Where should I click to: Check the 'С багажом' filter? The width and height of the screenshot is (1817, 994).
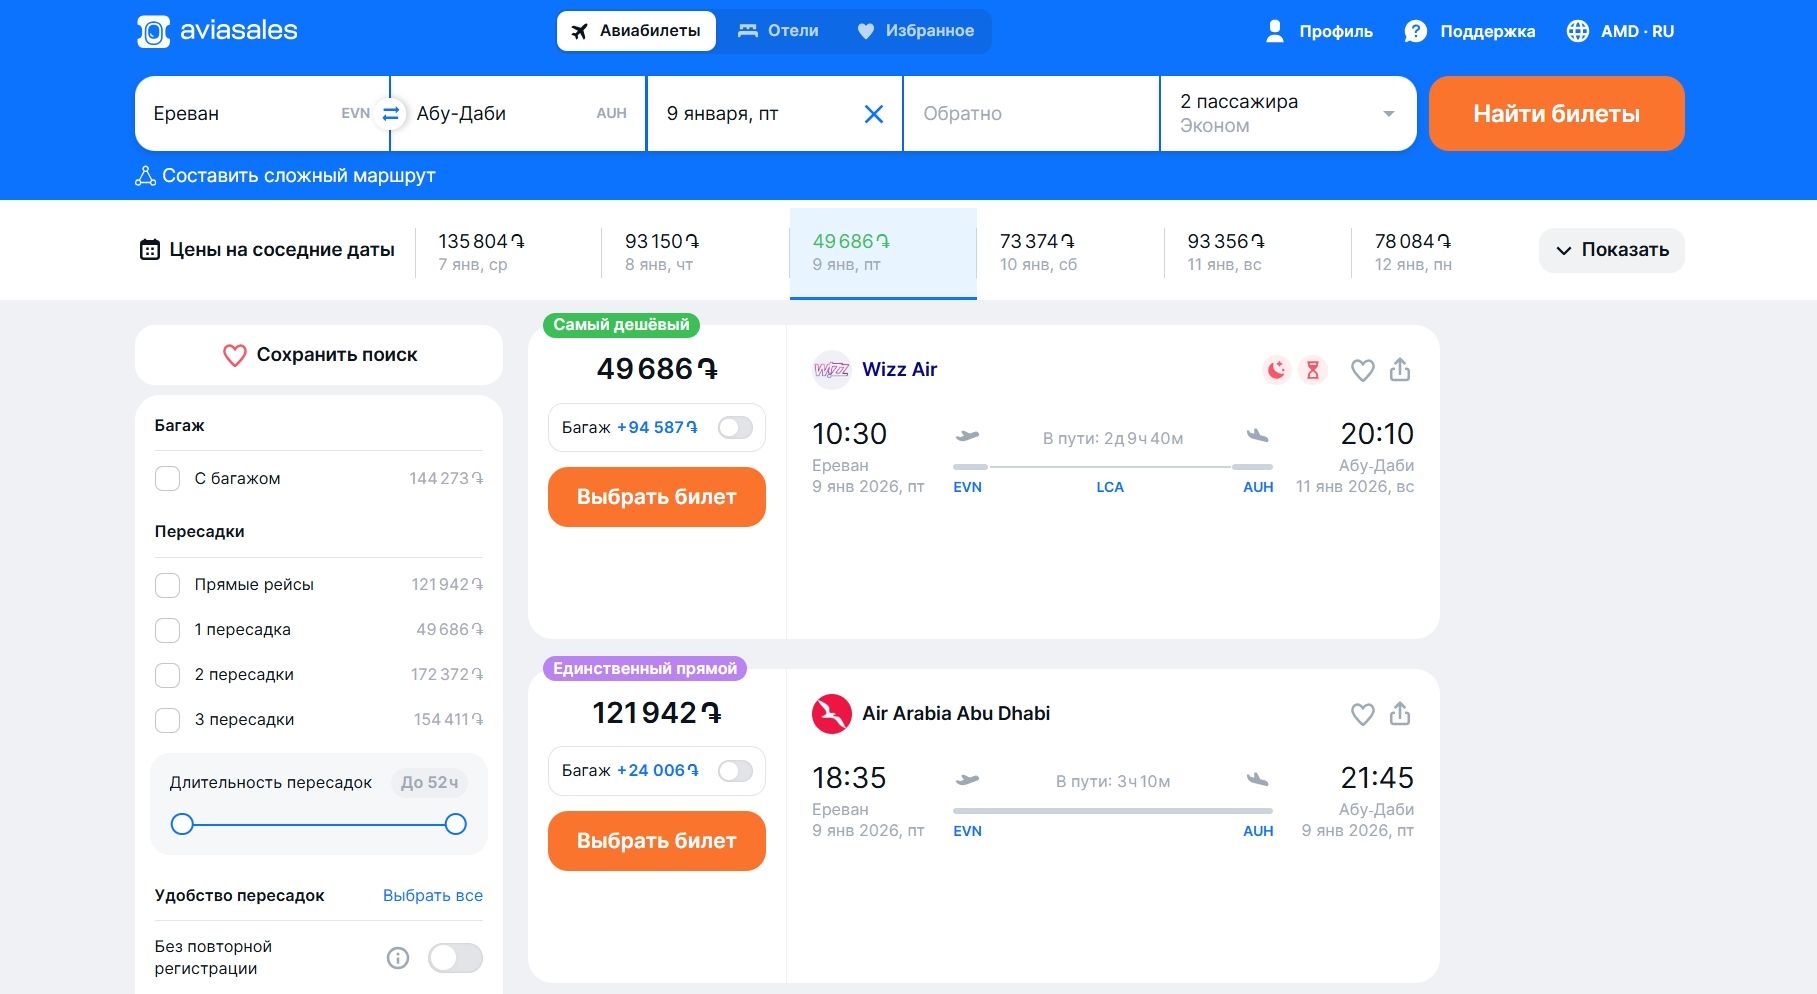168,478
